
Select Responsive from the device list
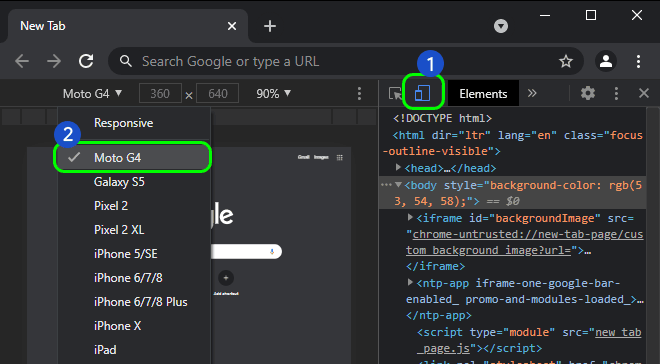coord(134,123)
